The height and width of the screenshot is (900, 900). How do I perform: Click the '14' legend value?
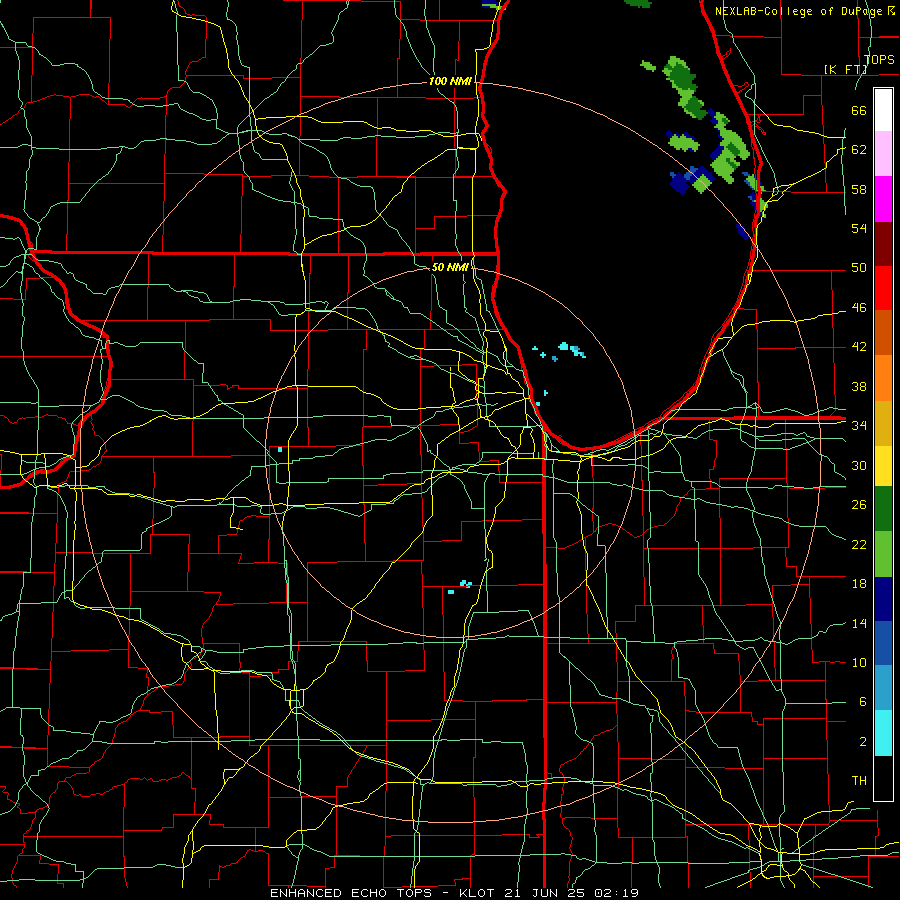pyautogui.click(x=859, y=623)
